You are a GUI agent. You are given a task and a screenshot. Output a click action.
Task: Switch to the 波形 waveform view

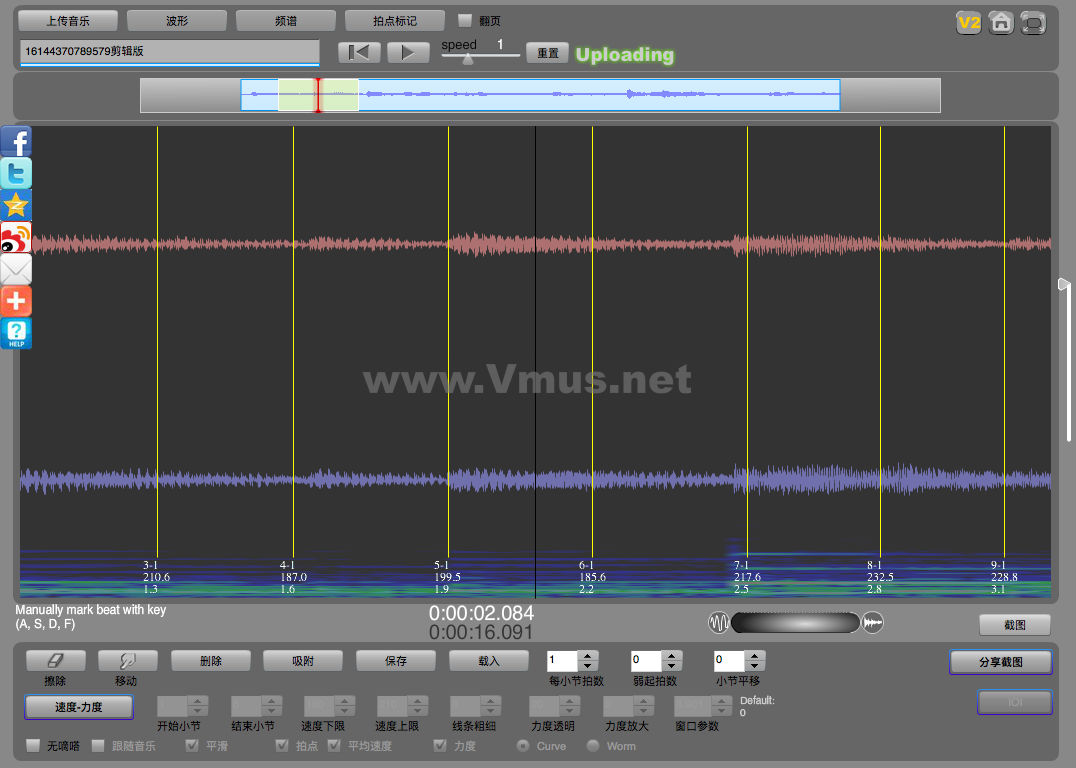click(x=176, y=20)
